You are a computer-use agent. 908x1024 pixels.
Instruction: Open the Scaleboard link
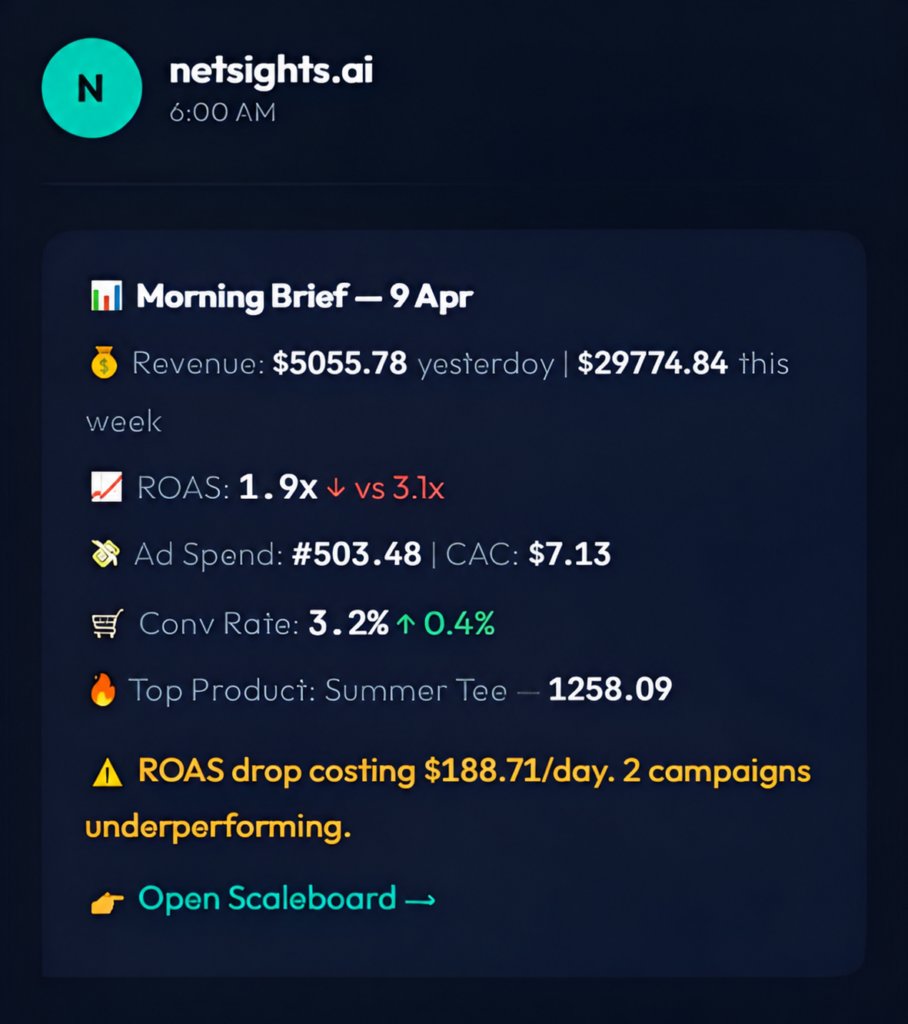click(286, 899)
